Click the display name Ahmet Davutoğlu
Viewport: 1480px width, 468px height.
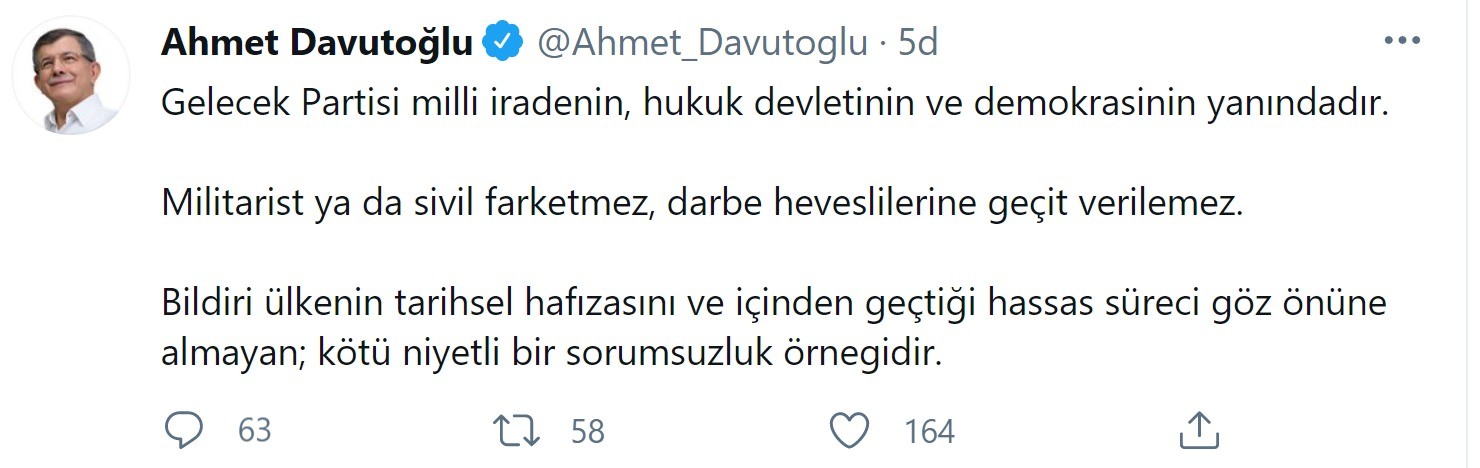[x=316, y=43]
